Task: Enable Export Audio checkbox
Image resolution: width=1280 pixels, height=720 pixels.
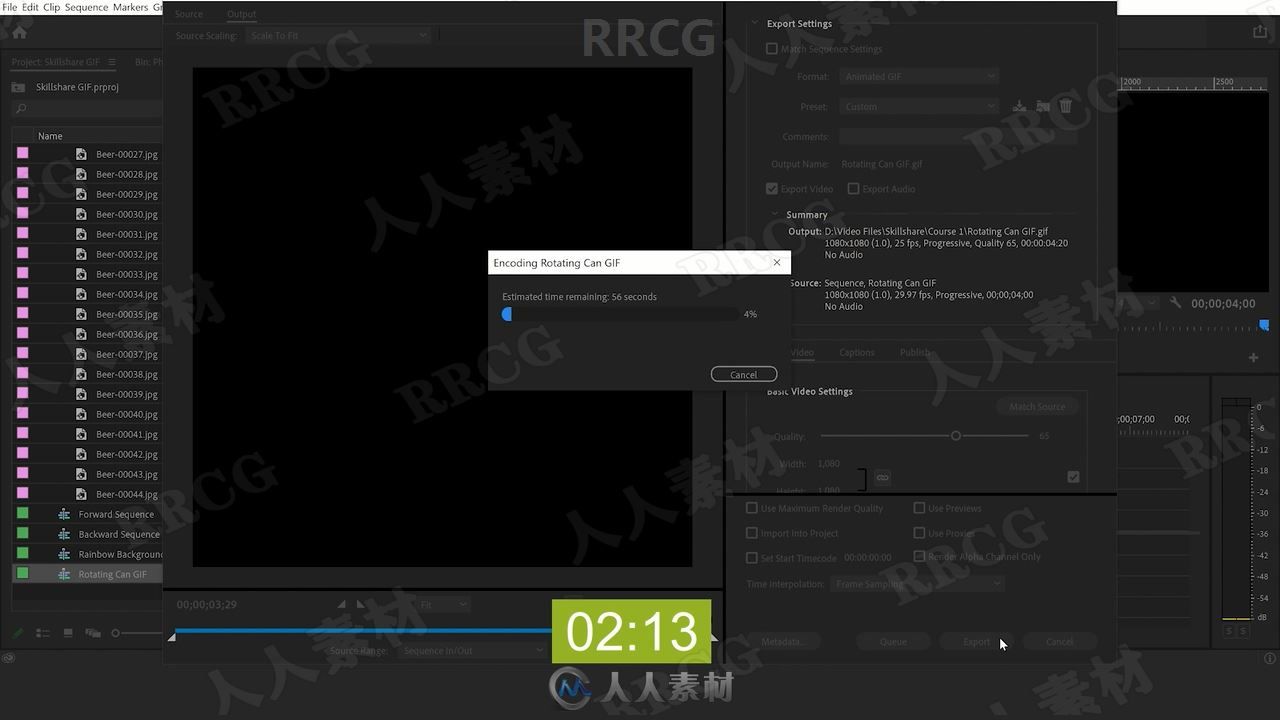Action: [x=853, y=188]
